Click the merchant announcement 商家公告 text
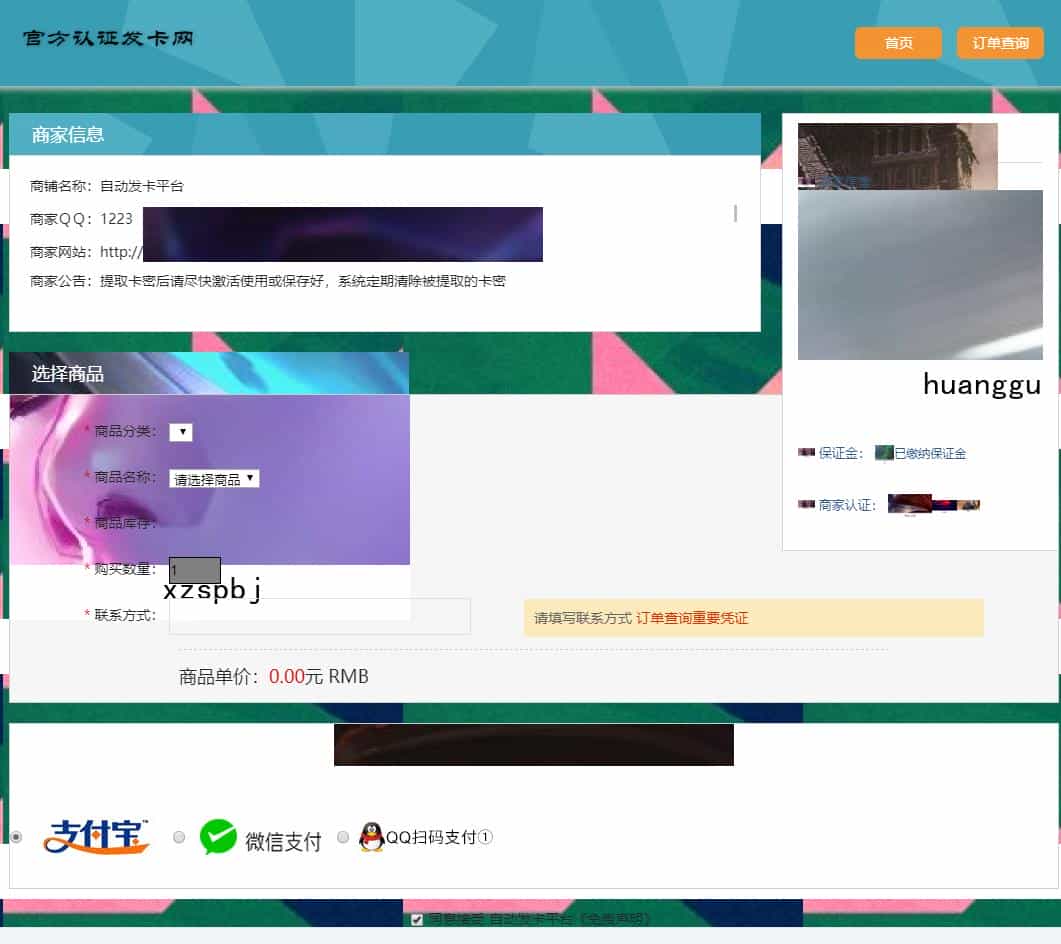This screenshot has width=1061, height=944. pos(268,281)
